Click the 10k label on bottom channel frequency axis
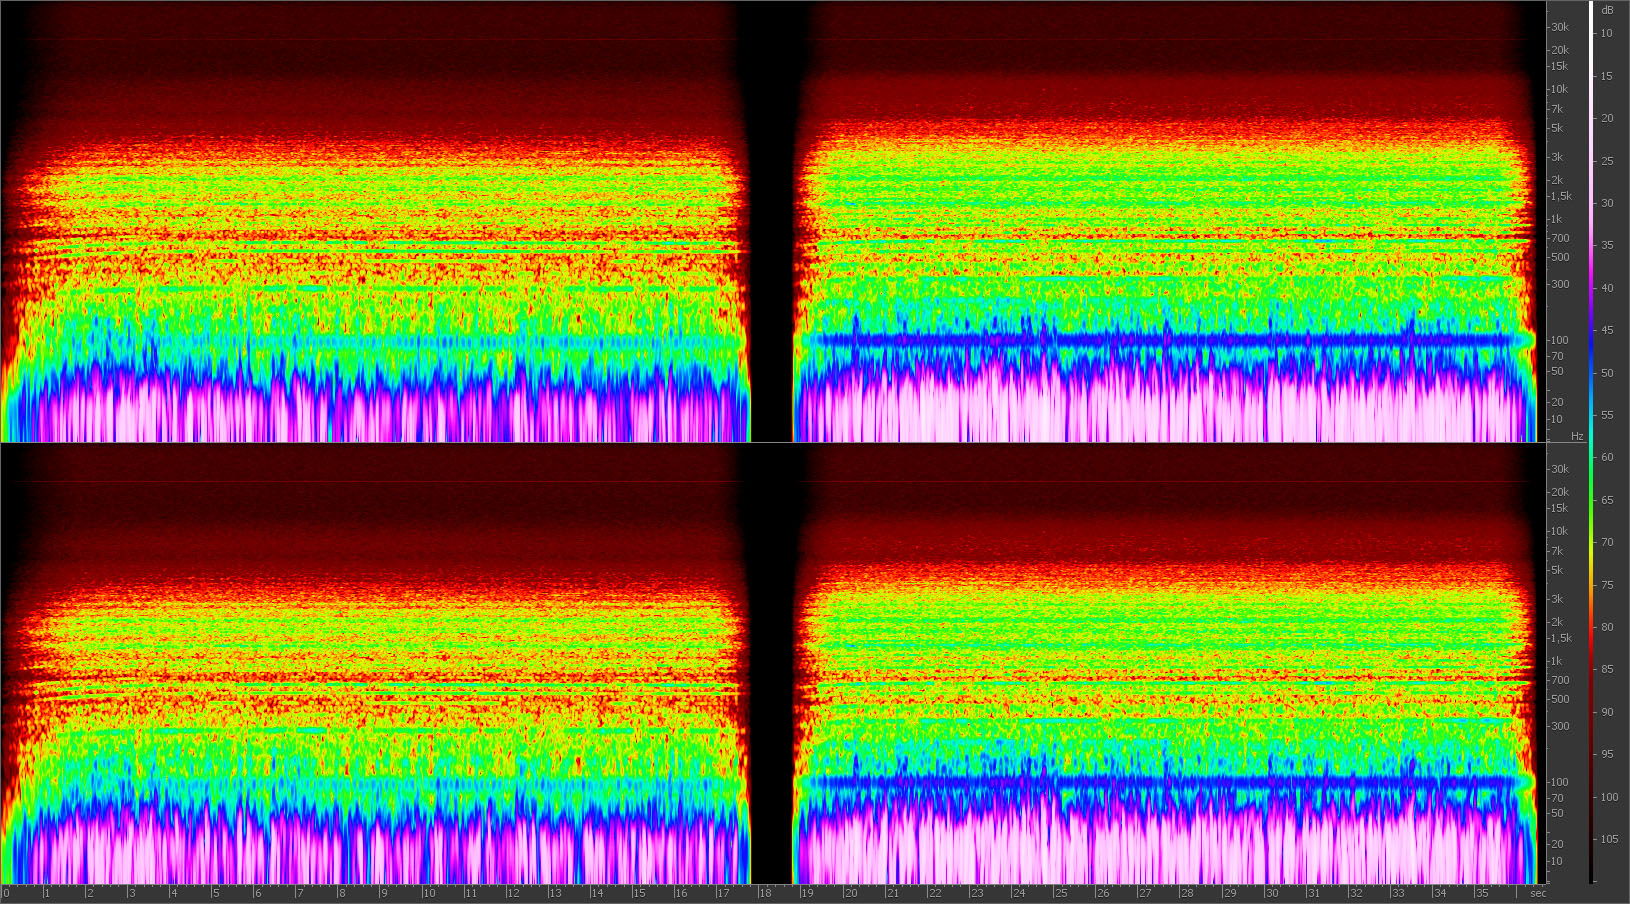The image size is (1630, 904). tap(1559, 531)
